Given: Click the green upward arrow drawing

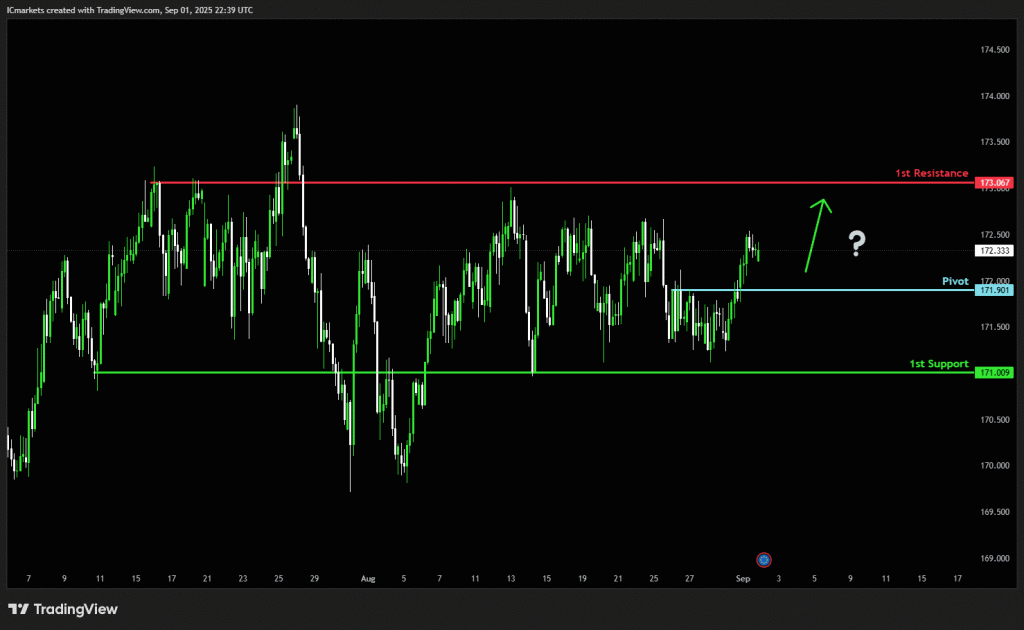Looking at the screenshot, I should [818, 235].
